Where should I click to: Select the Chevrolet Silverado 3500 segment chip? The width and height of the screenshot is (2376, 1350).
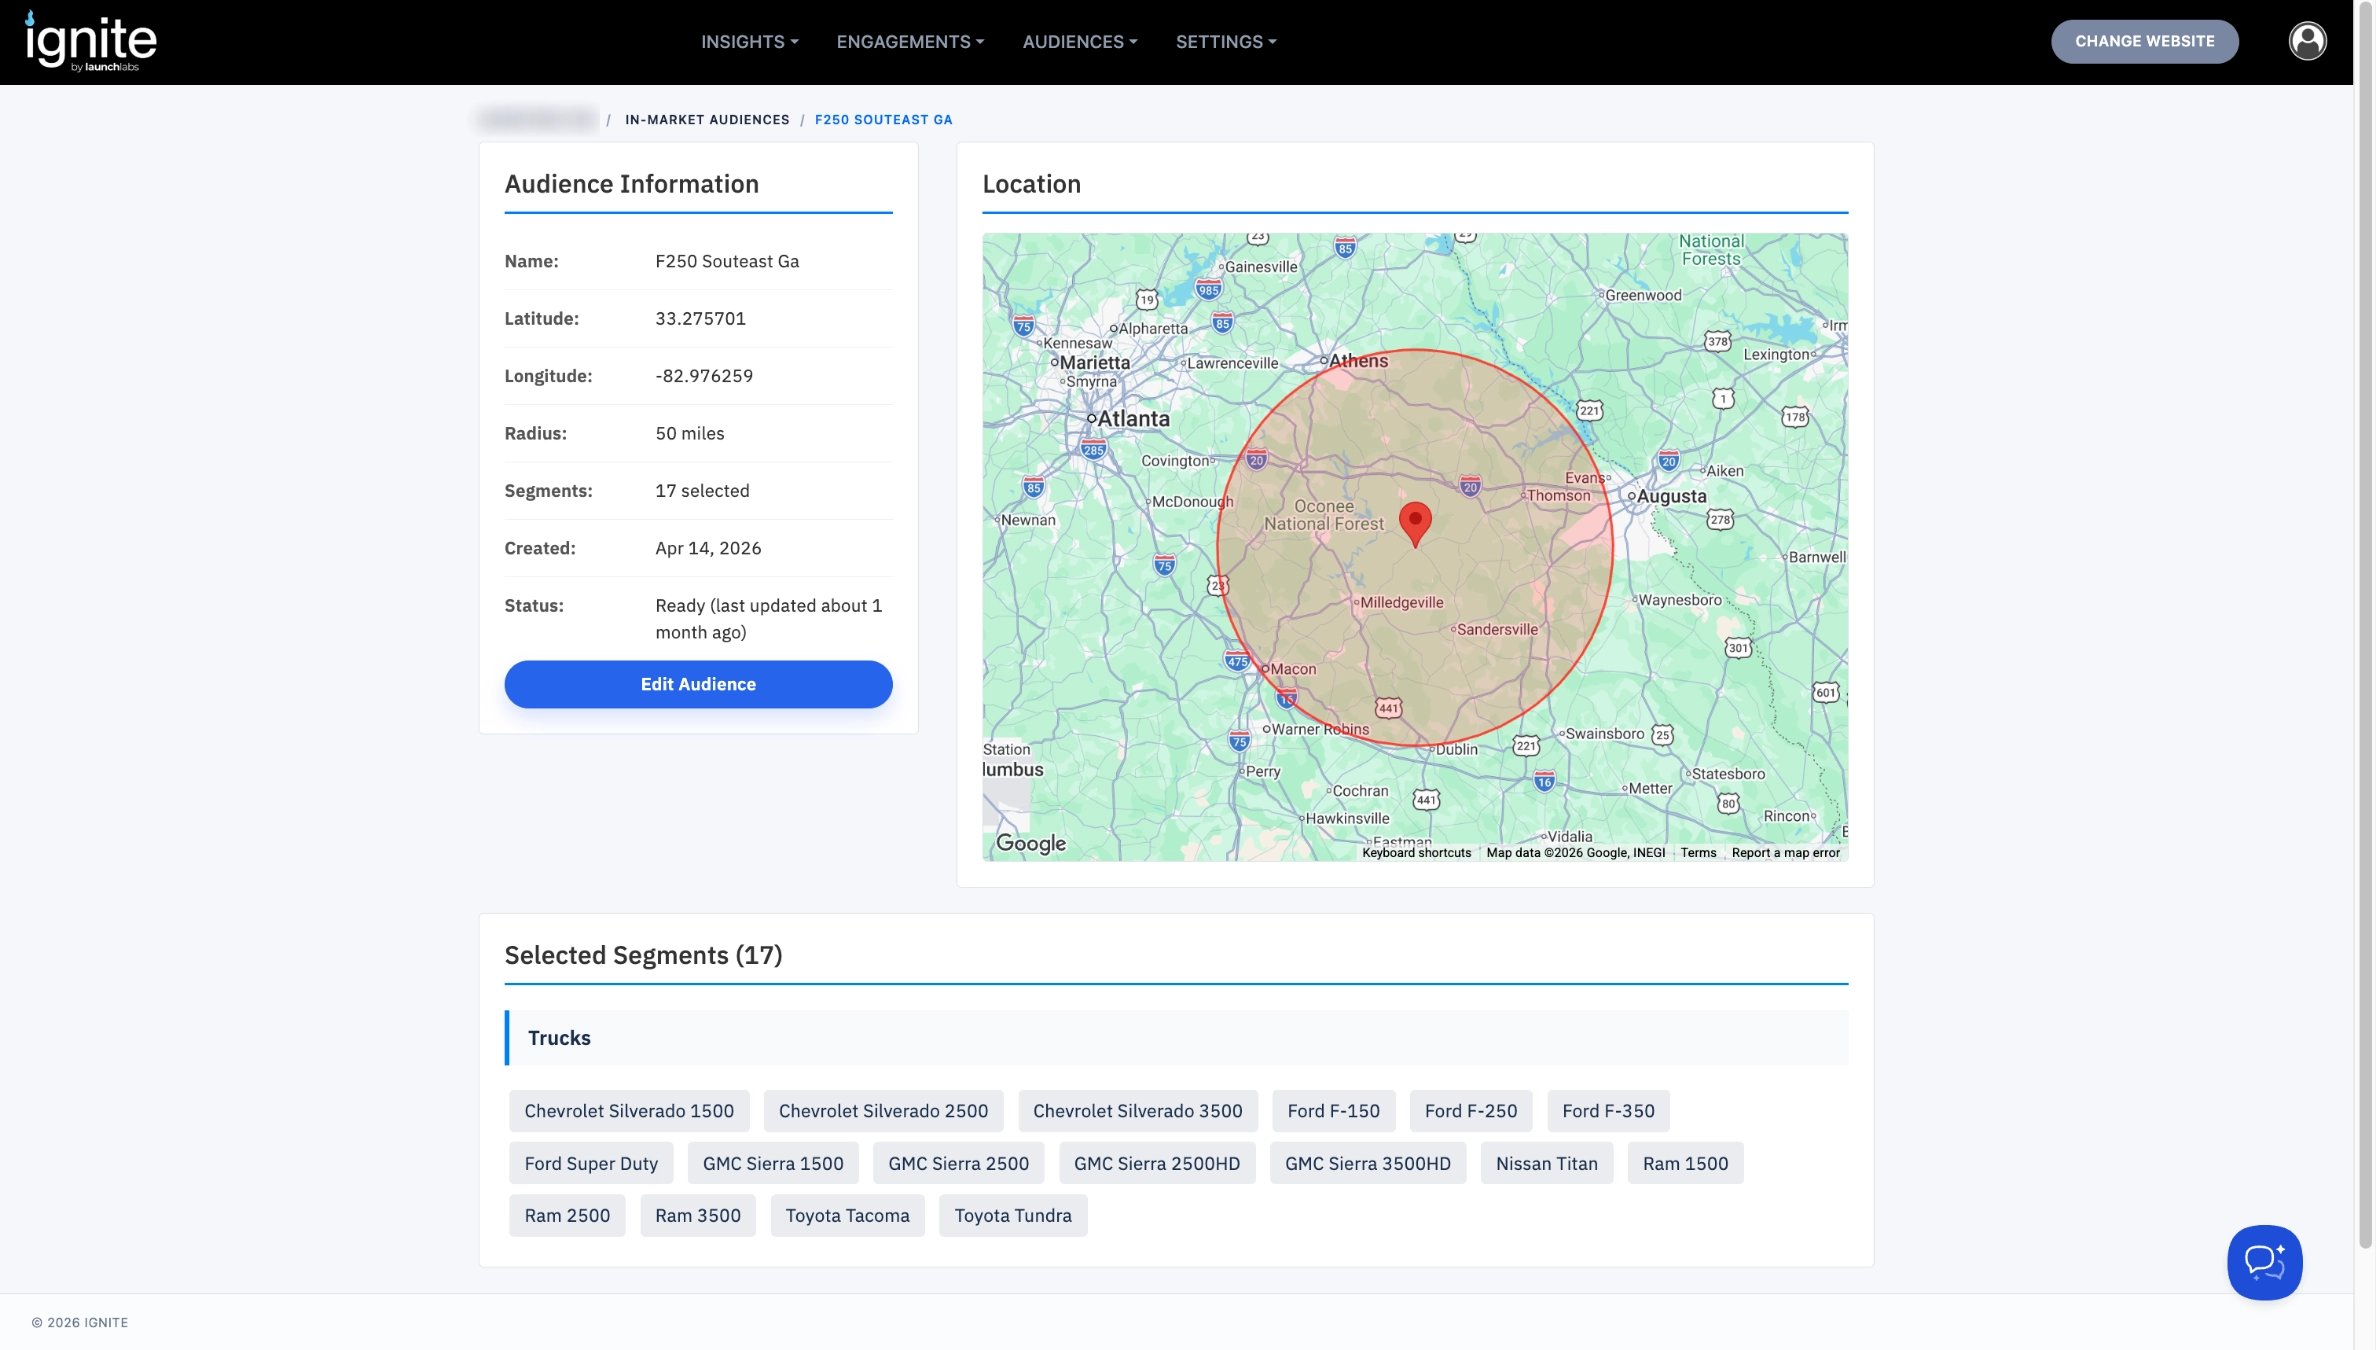tap(1137, 1111)
